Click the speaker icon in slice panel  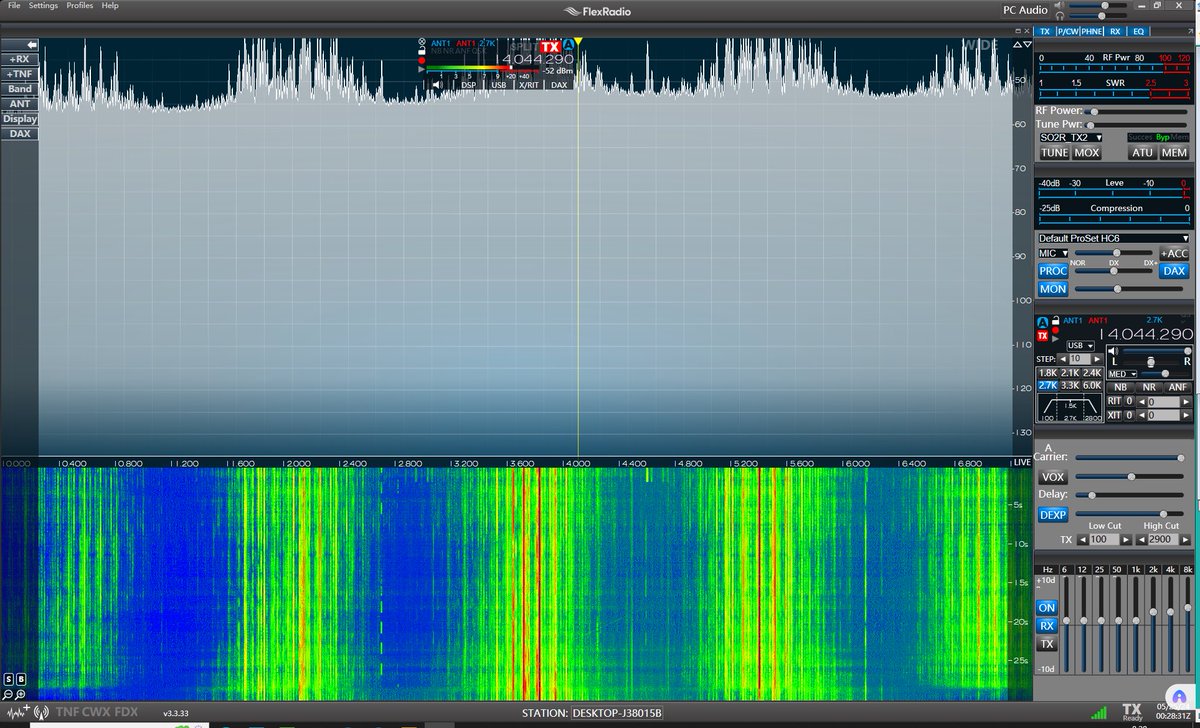(1115, 351)
